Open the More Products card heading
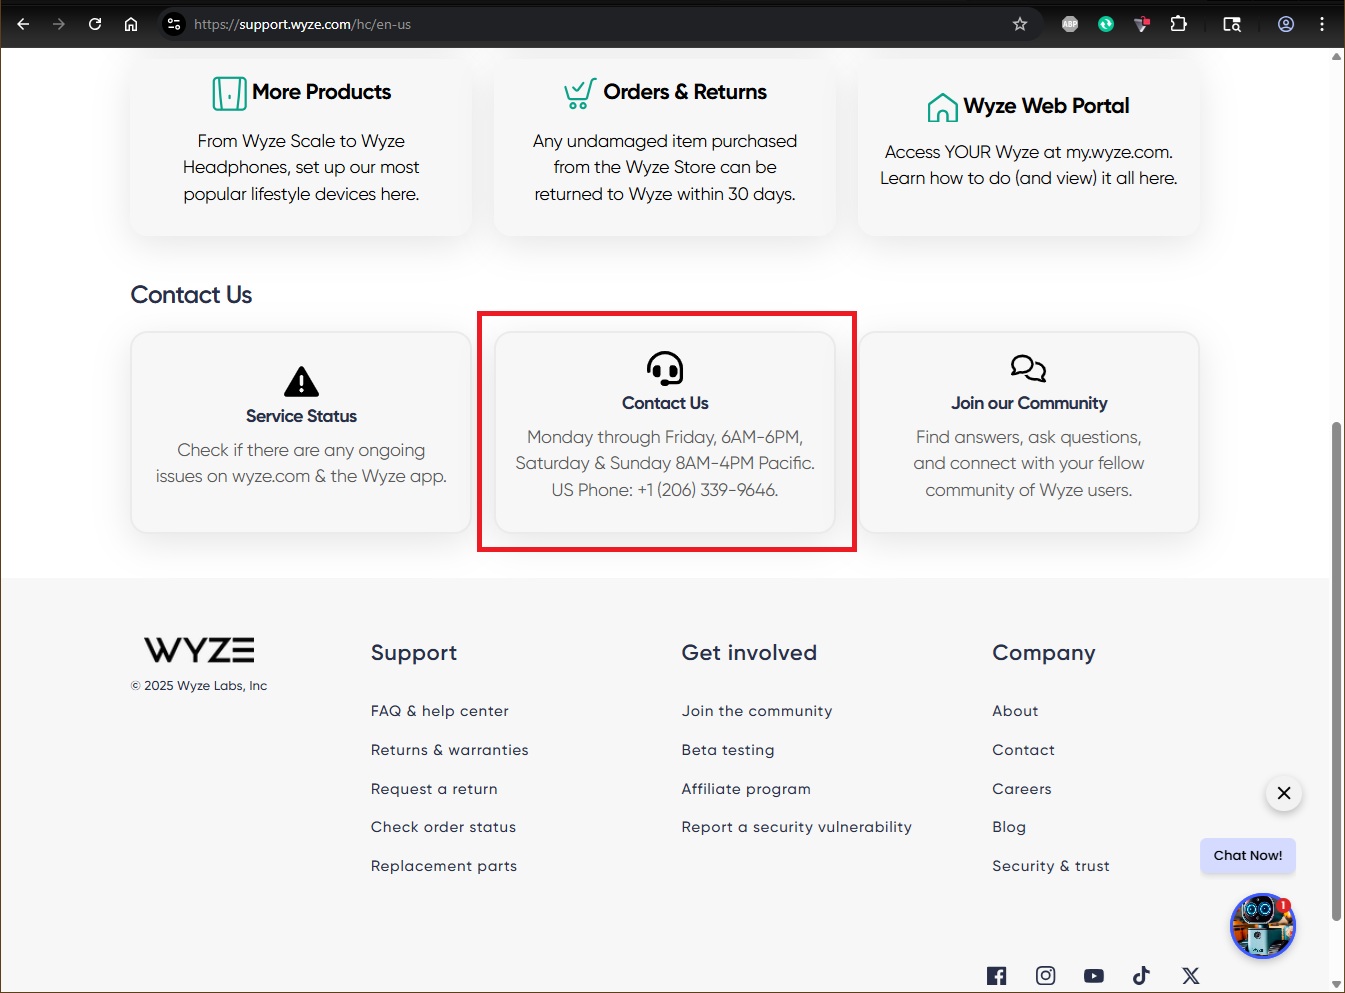1345x993 pixels. click(x=322, y=92)
